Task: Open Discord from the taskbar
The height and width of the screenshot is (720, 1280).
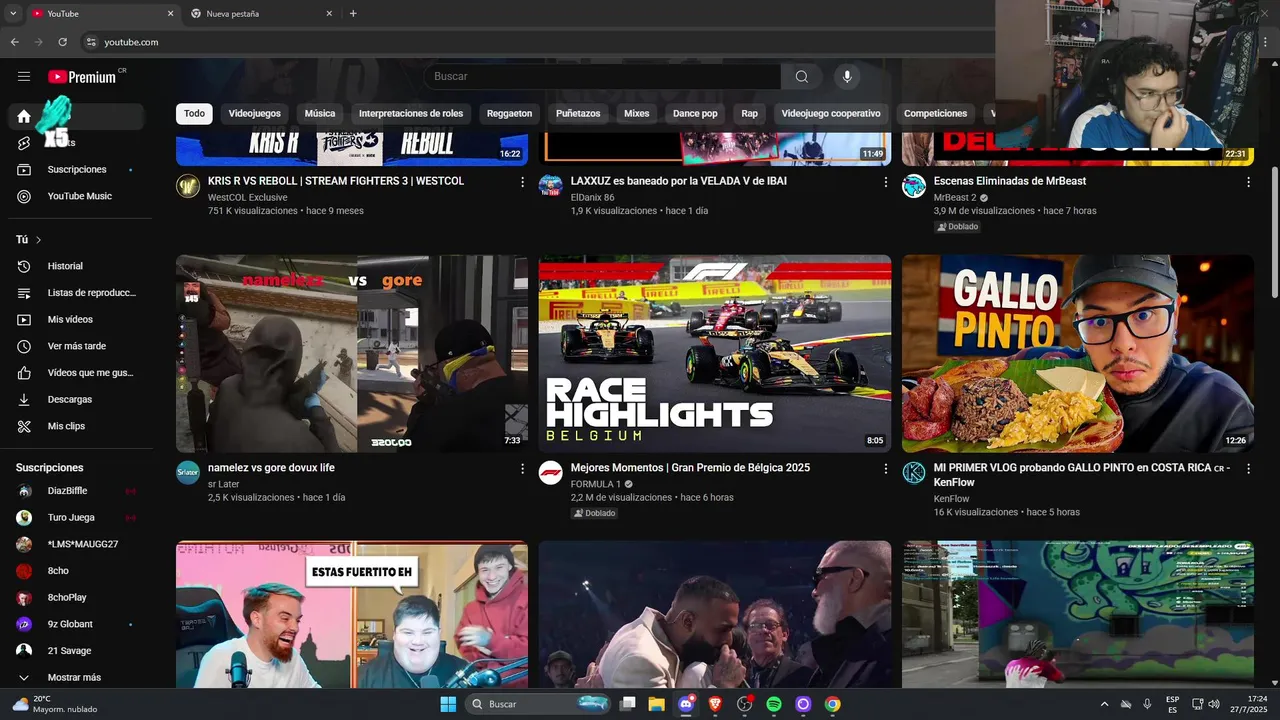Action: click(686, 704)
